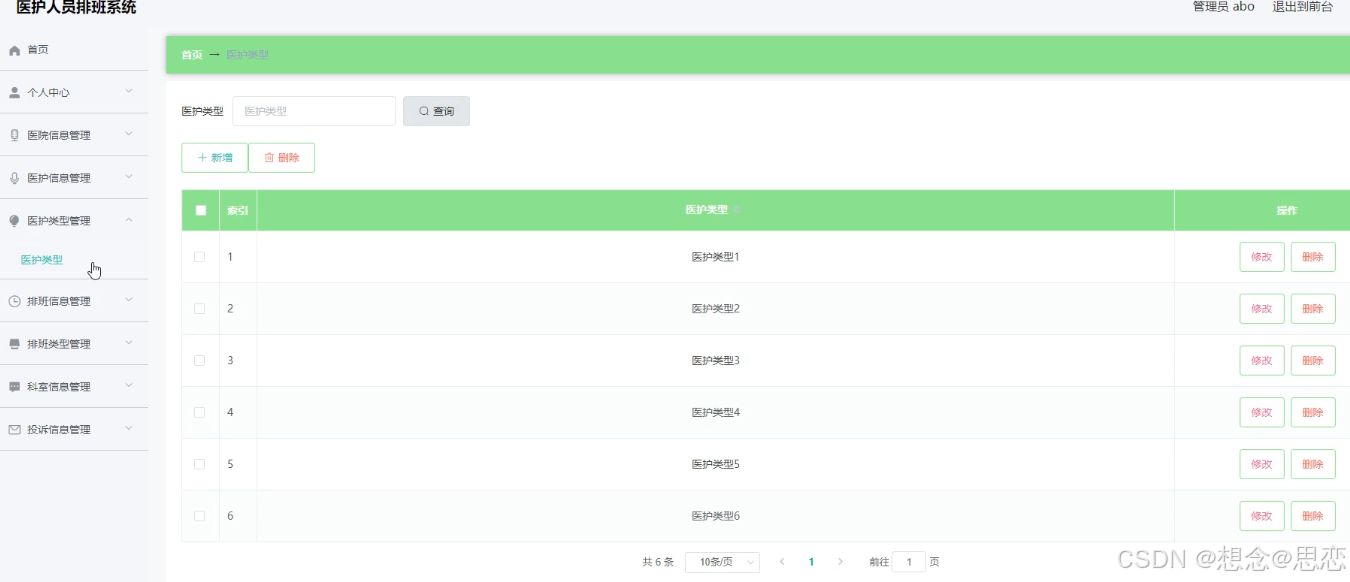Click 修改 for row 医护类型3
The image size is (1350, 582).
(x=1262, y=361)
